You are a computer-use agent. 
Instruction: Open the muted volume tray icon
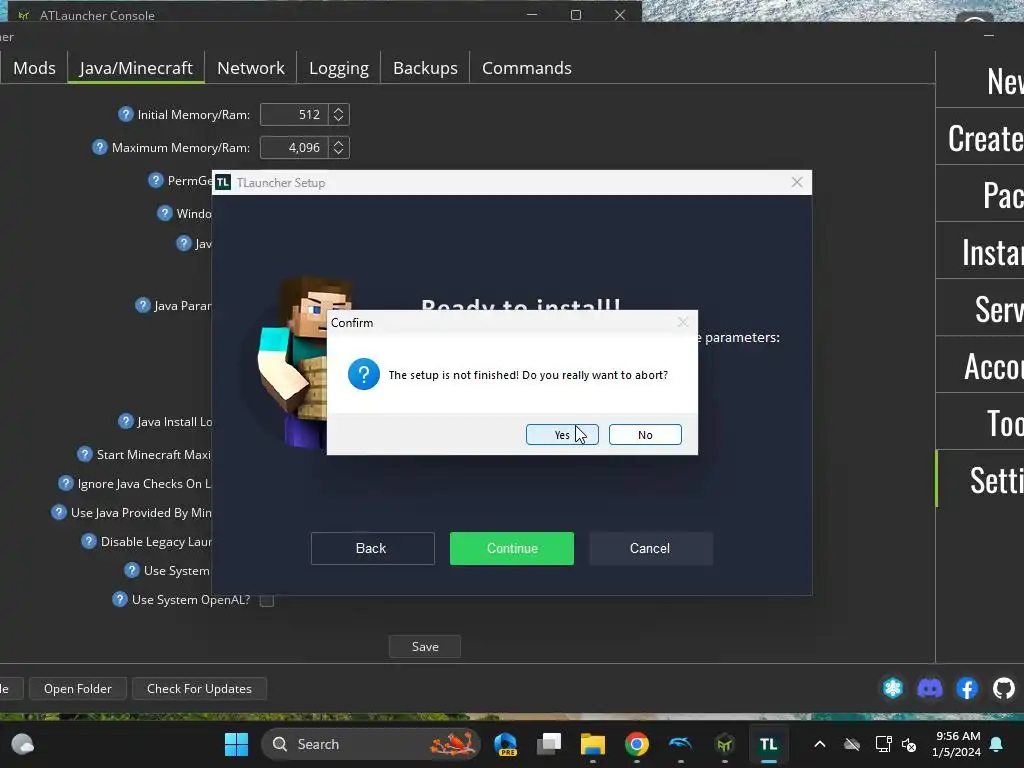click(x=909, y=744)
